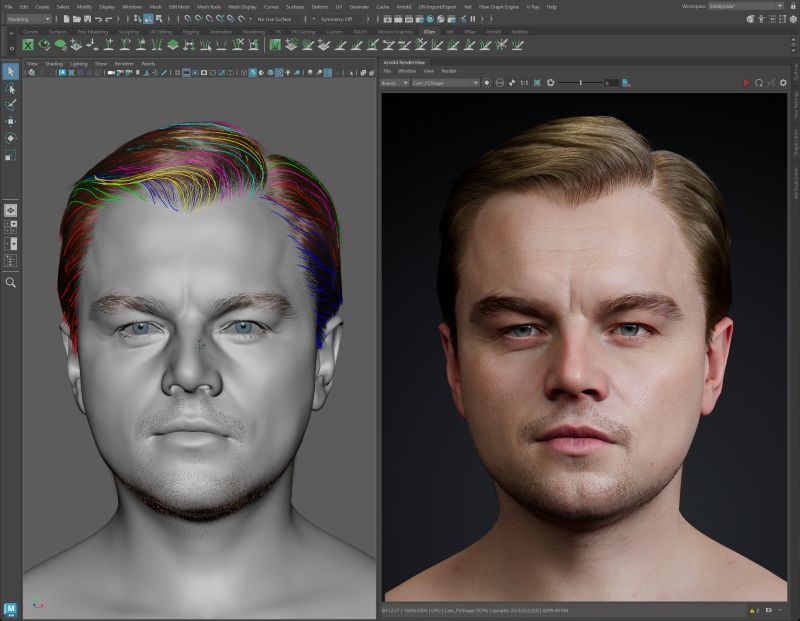Switch to the Sculpting shelf tab
The height and width of the screenshot is (621, 800).
tap(129, 32)
